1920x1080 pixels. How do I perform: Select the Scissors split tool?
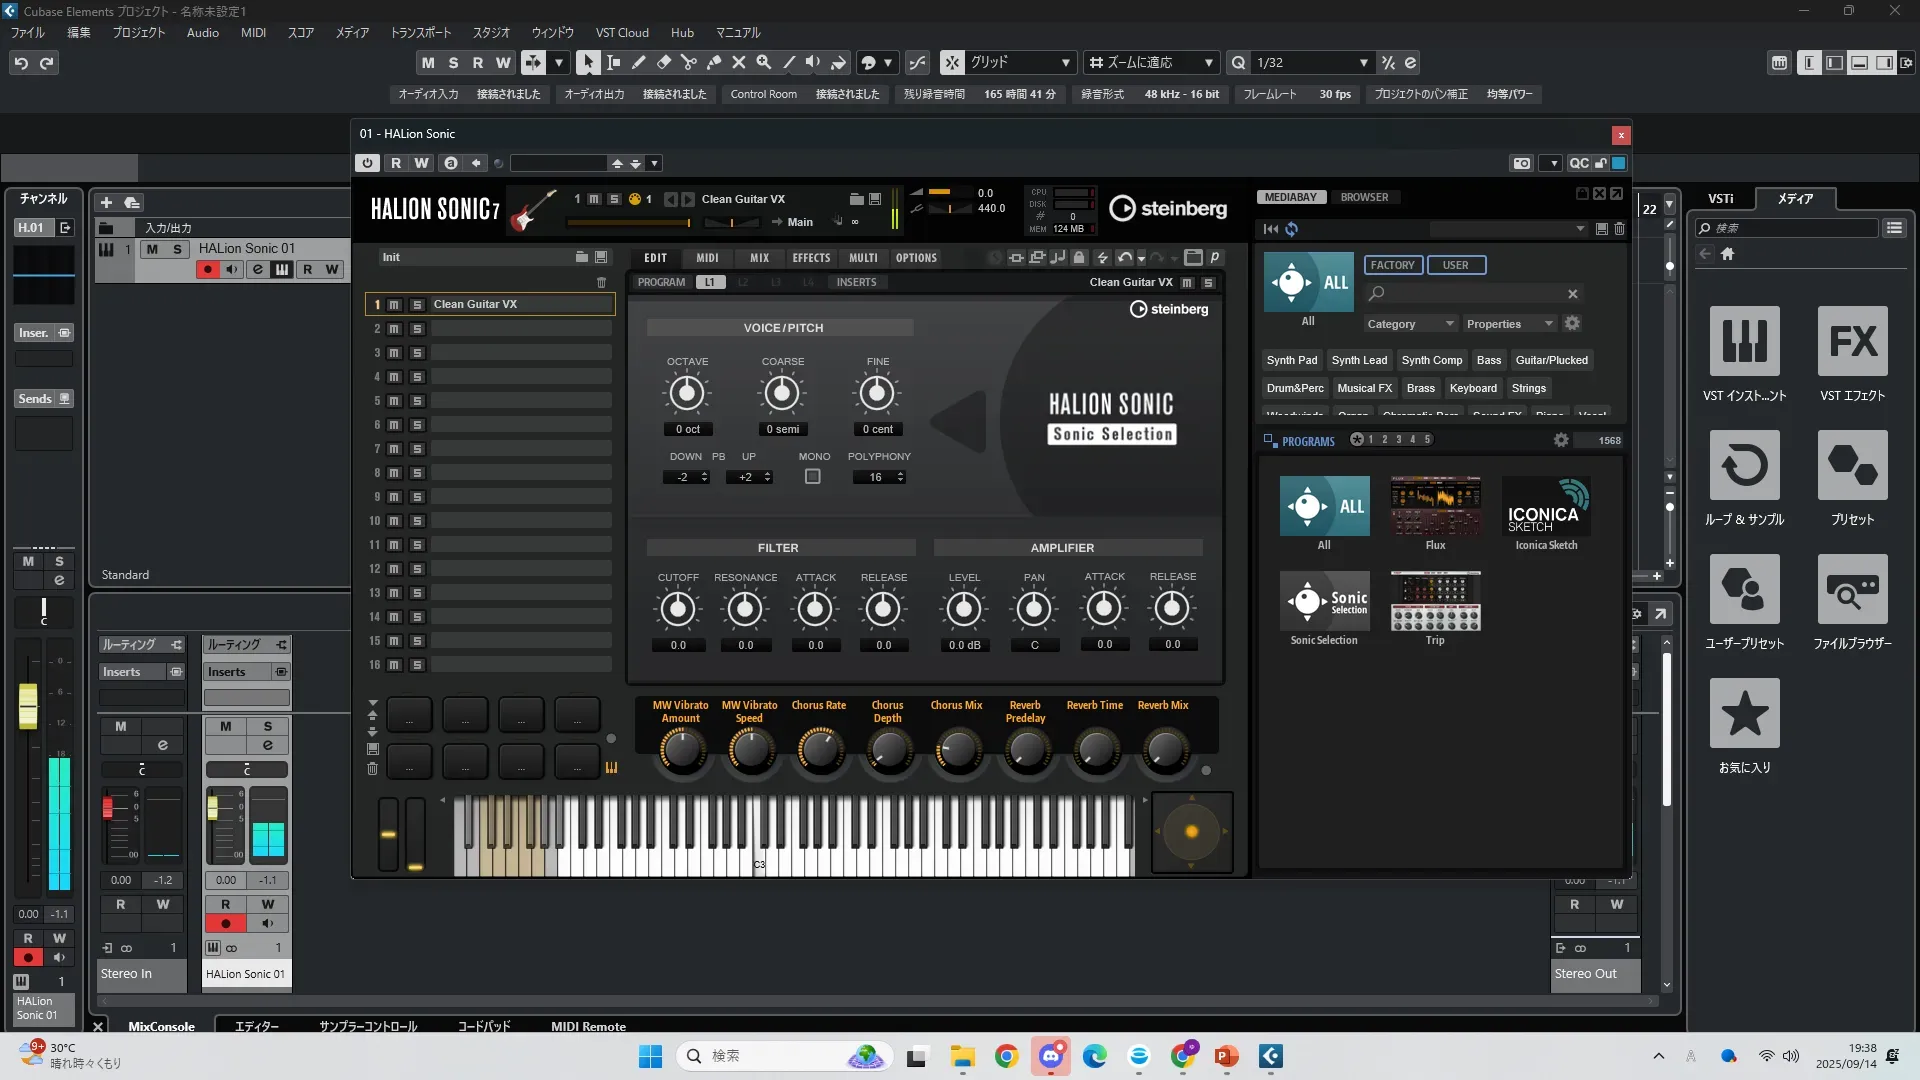688,62
